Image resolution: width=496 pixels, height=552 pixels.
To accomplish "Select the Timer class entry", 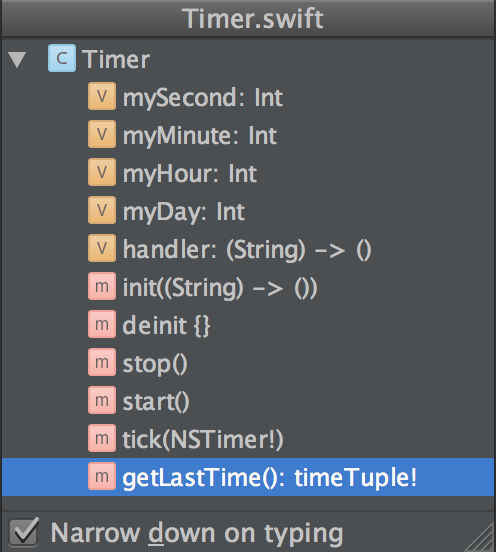I will [116, 59].
